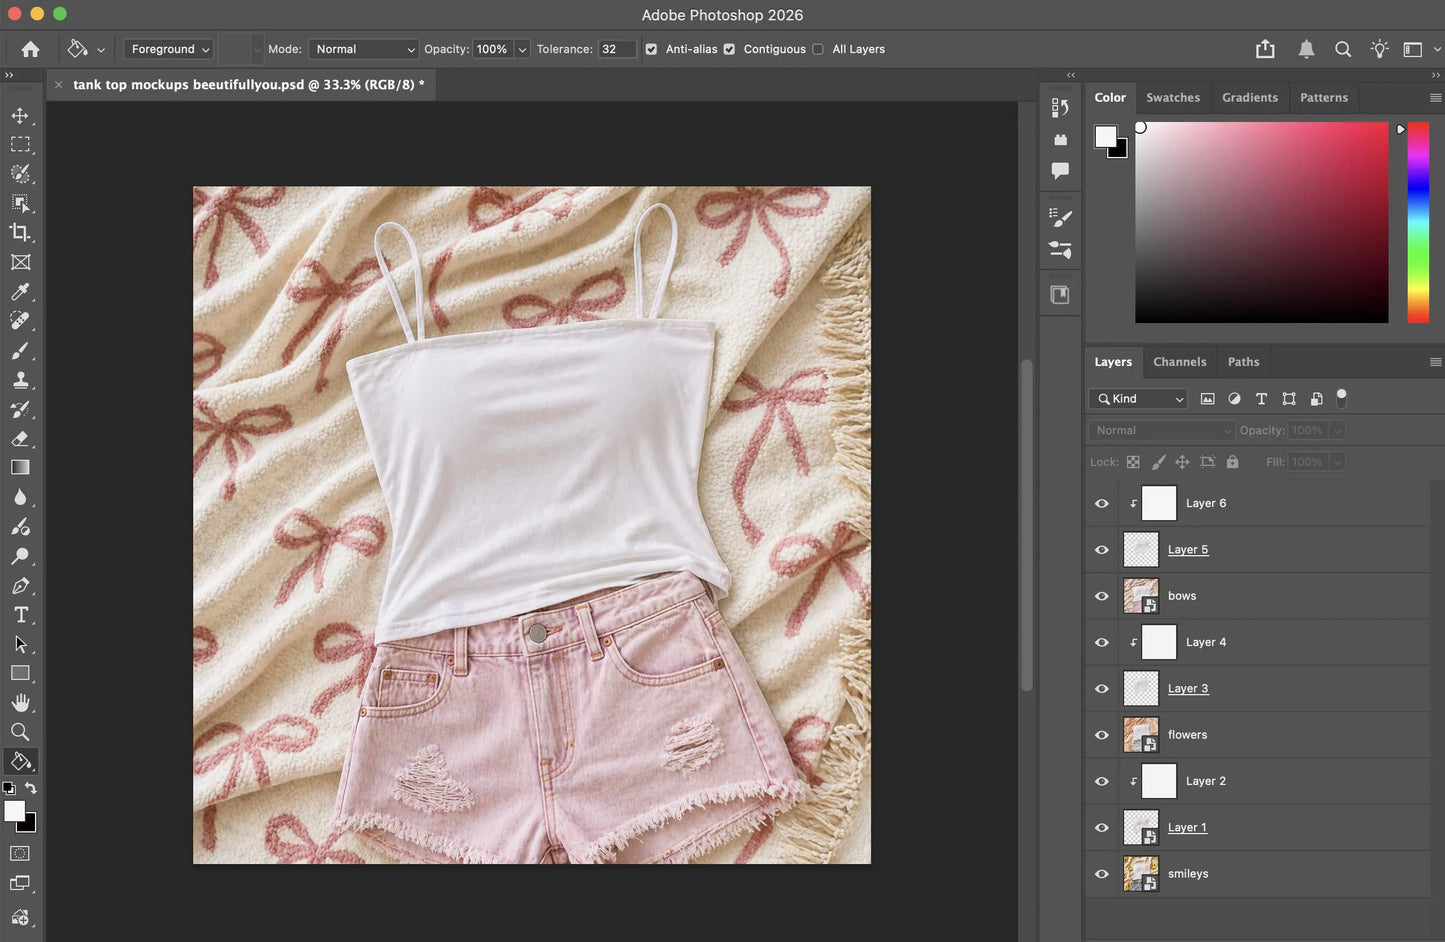Screen dimensions: 1445x942
Task: Select the Clone Stamp tool
Action: point(20,379)
